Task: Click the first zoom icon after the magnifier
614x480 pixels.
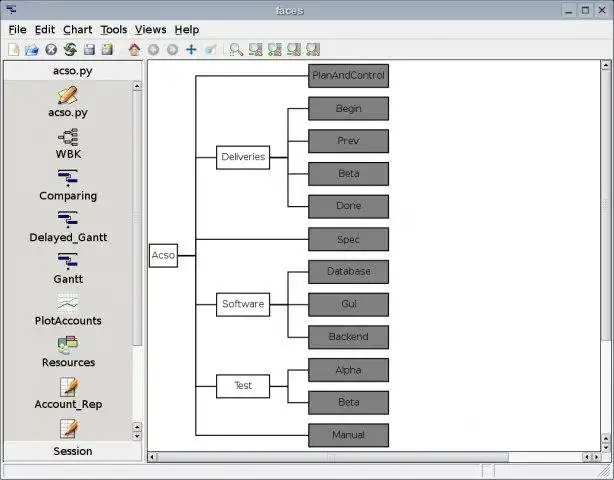Action: (x=256, y=50)
